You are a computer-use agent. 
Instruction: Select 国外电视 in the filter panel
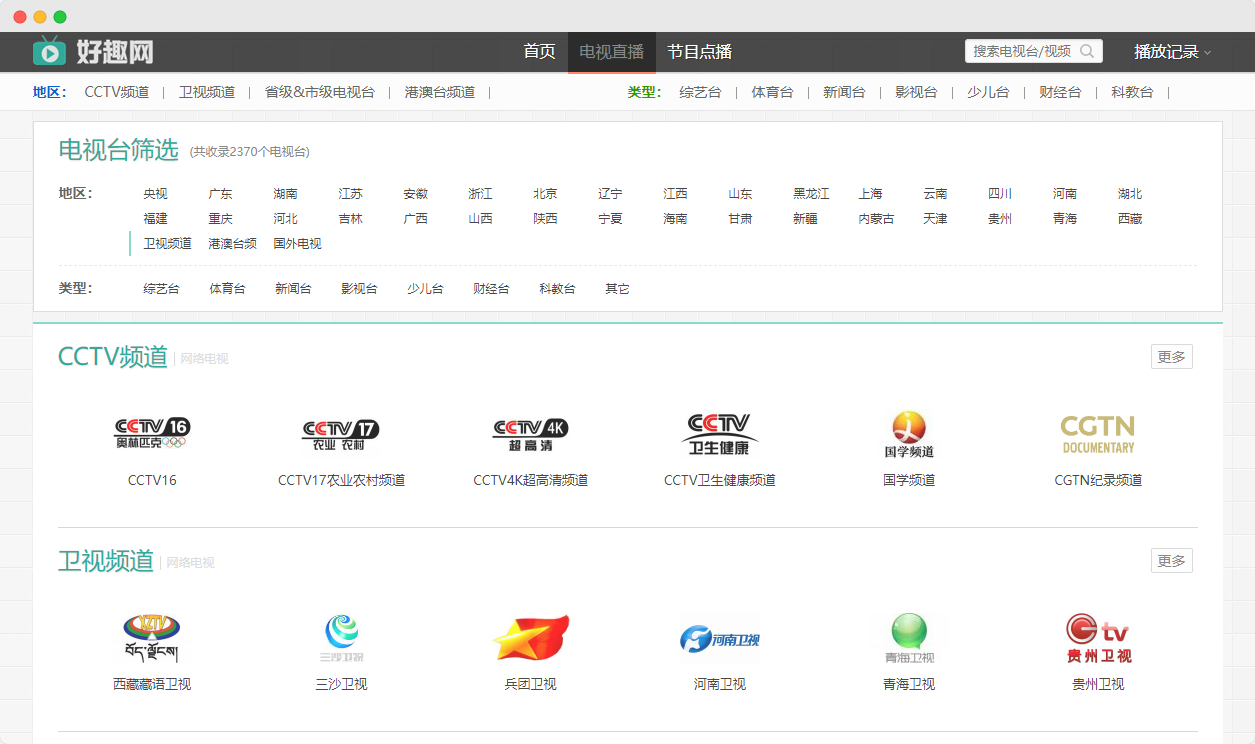[x=297, y=244]
